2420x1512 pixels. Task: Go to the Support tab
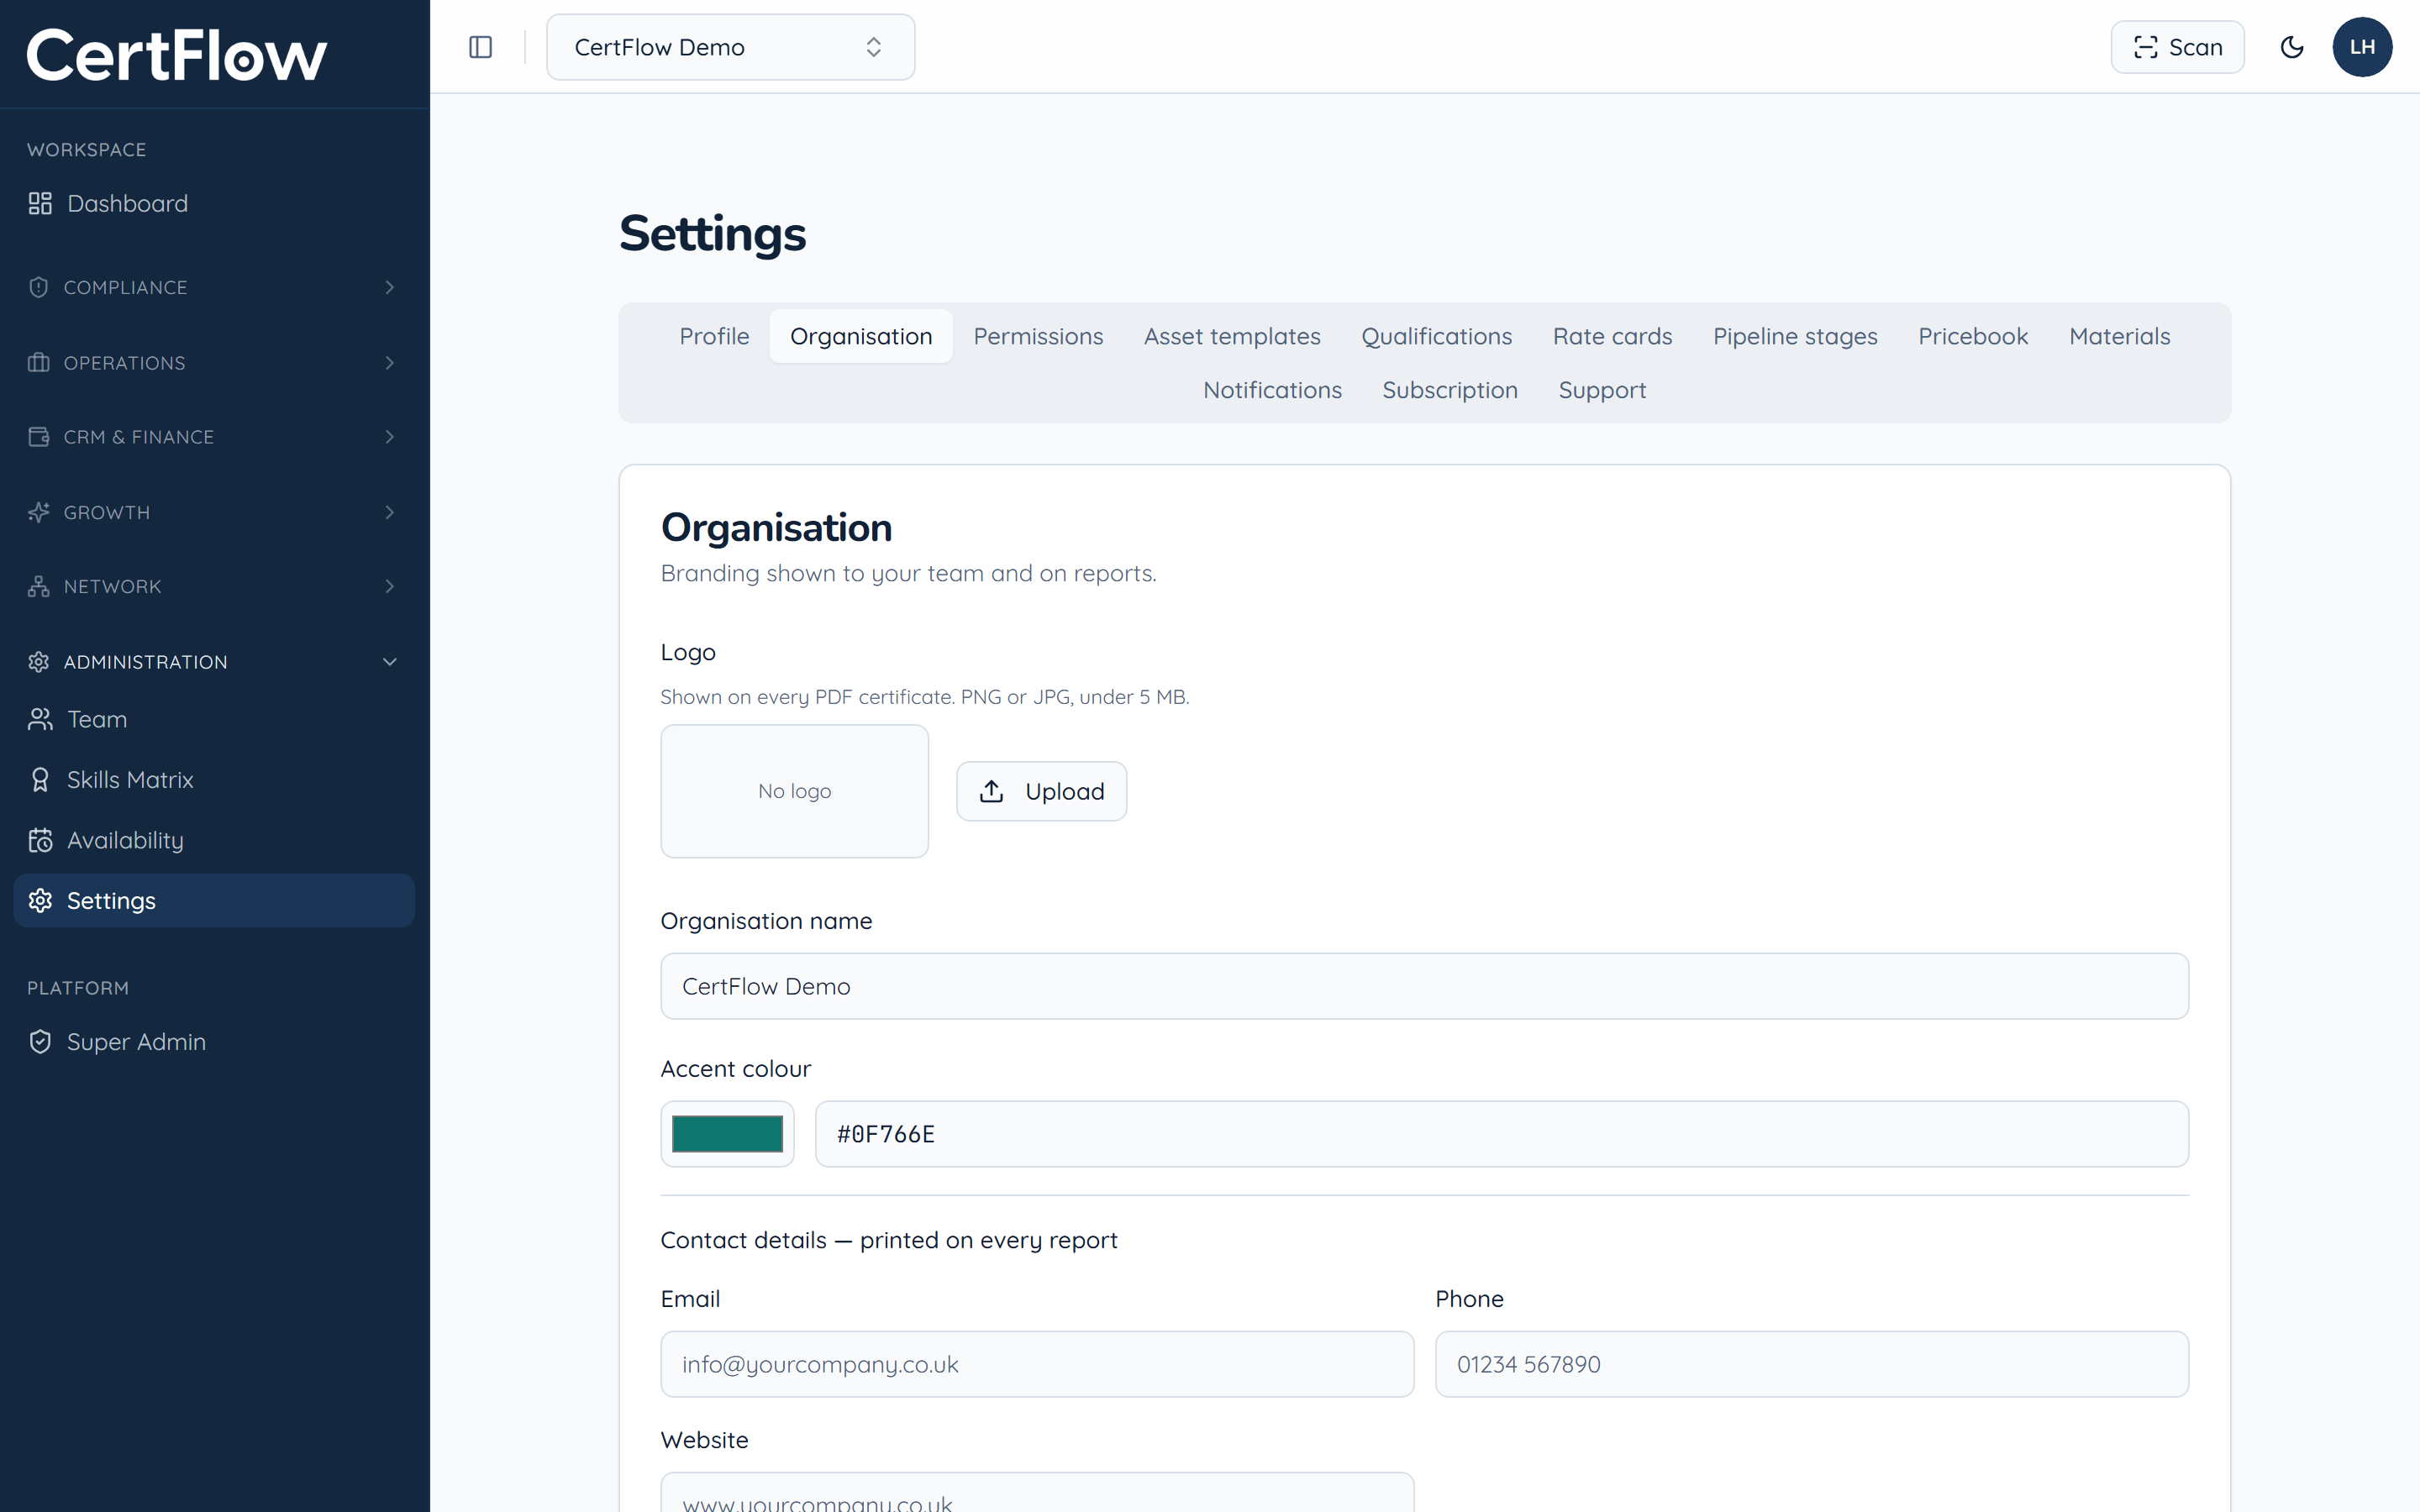tap(1602, 390)
